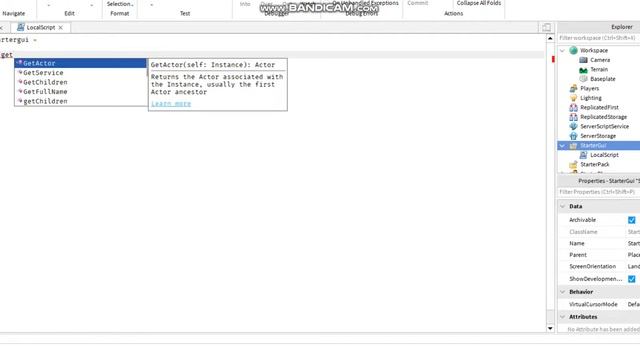Focus the Filter workspace search field
Image resolution: width=640 pixels, height=360 pixels.
click(598, 38)
